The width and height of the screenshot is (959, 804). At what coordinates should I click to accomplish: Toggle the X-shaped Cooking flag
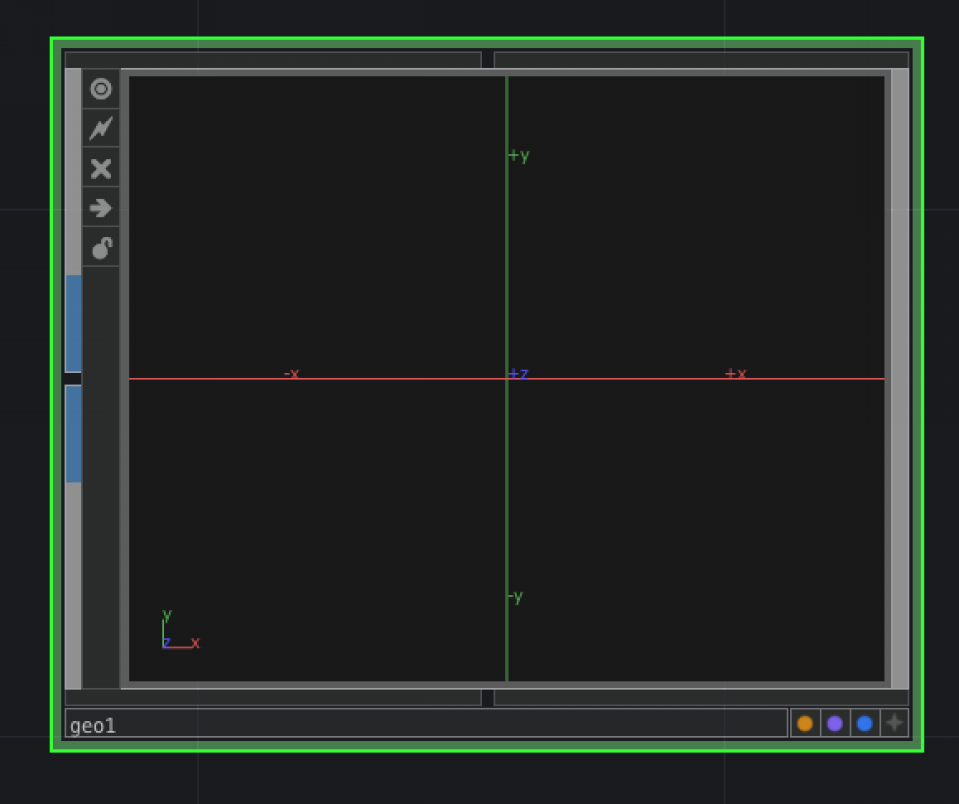click(101, 168)
